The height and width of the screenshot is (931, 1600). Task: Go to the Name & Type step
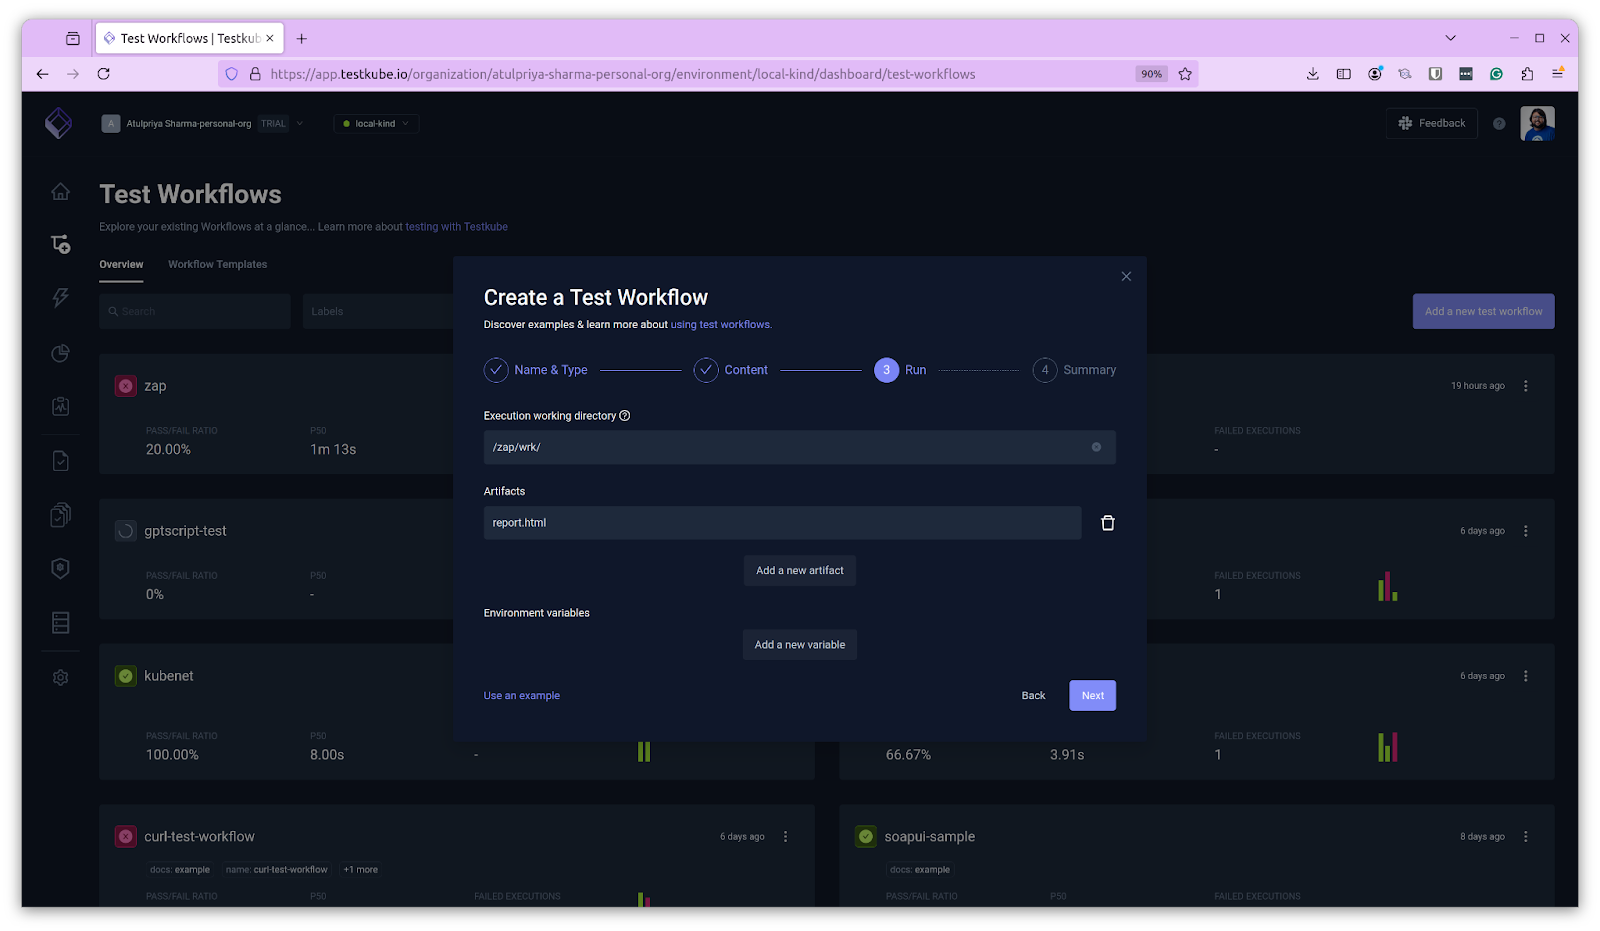pos(536,370)
